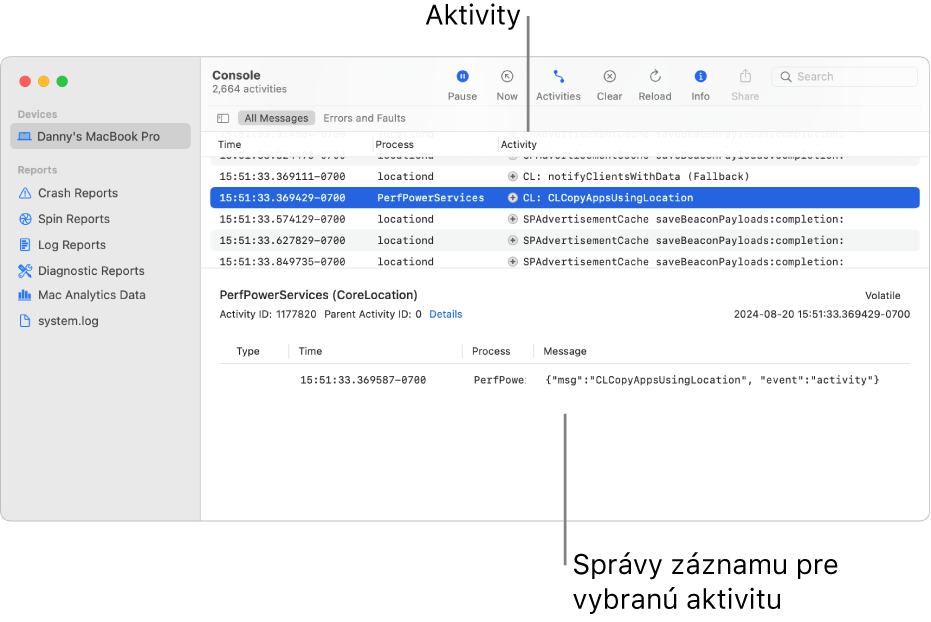Expand the 15:51:33.574129 saveBeaconPayloads activity
931x622 pixels.
(x=512, y=219)
